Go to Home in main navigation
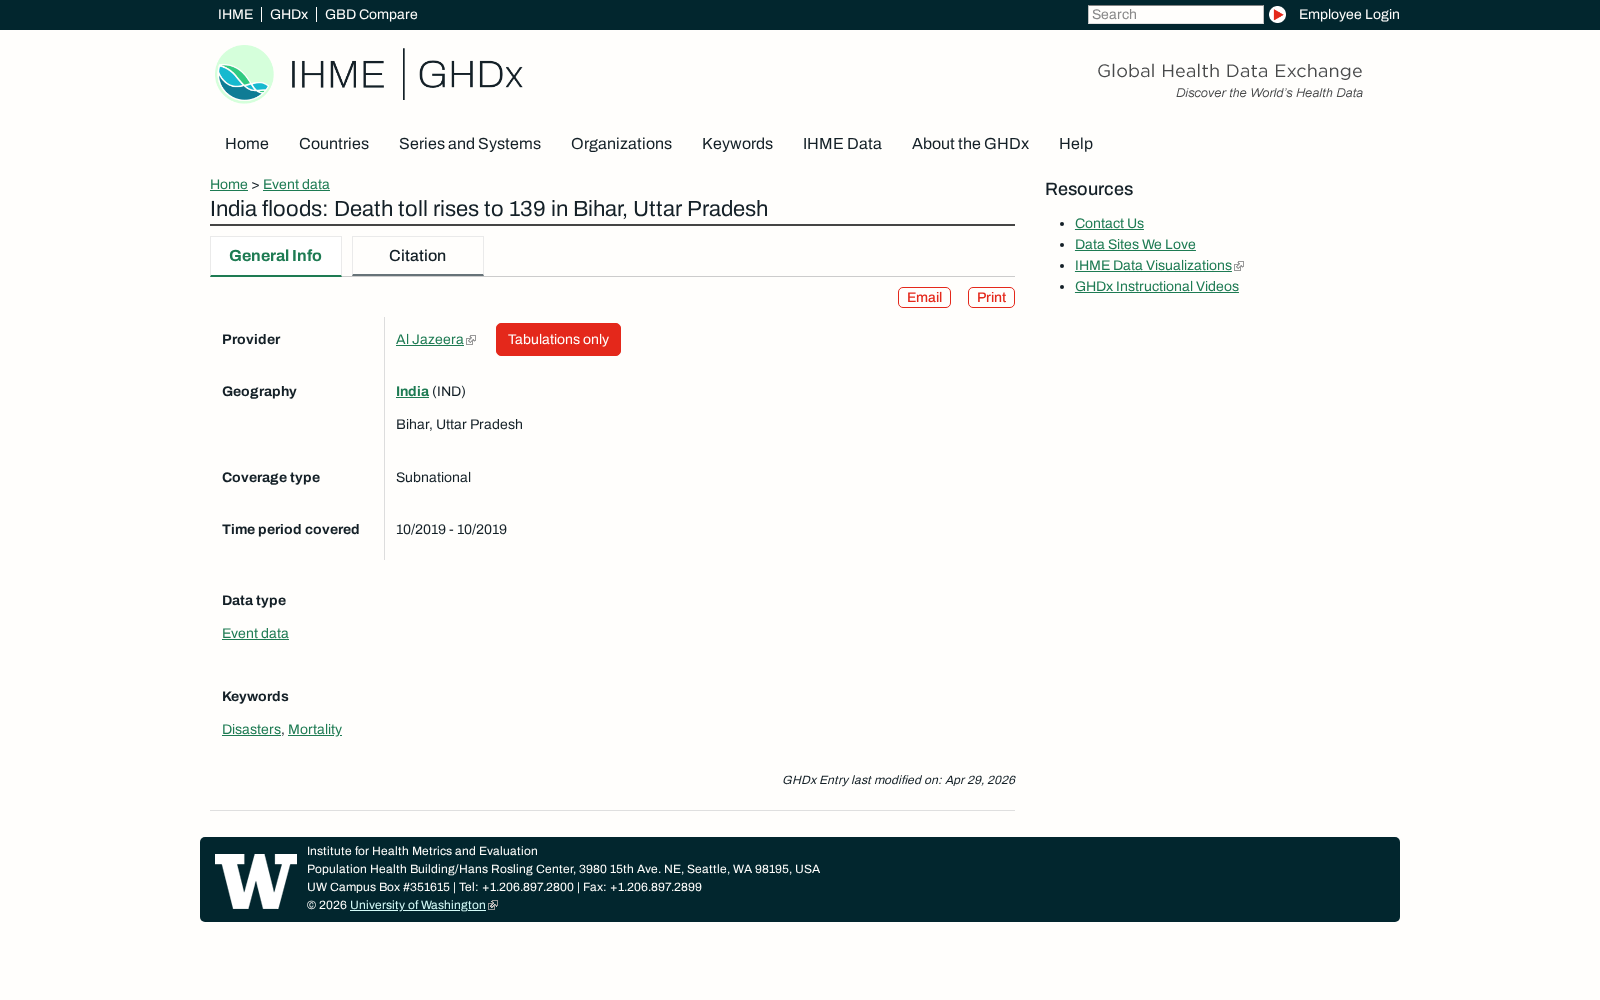 (247, 144)
